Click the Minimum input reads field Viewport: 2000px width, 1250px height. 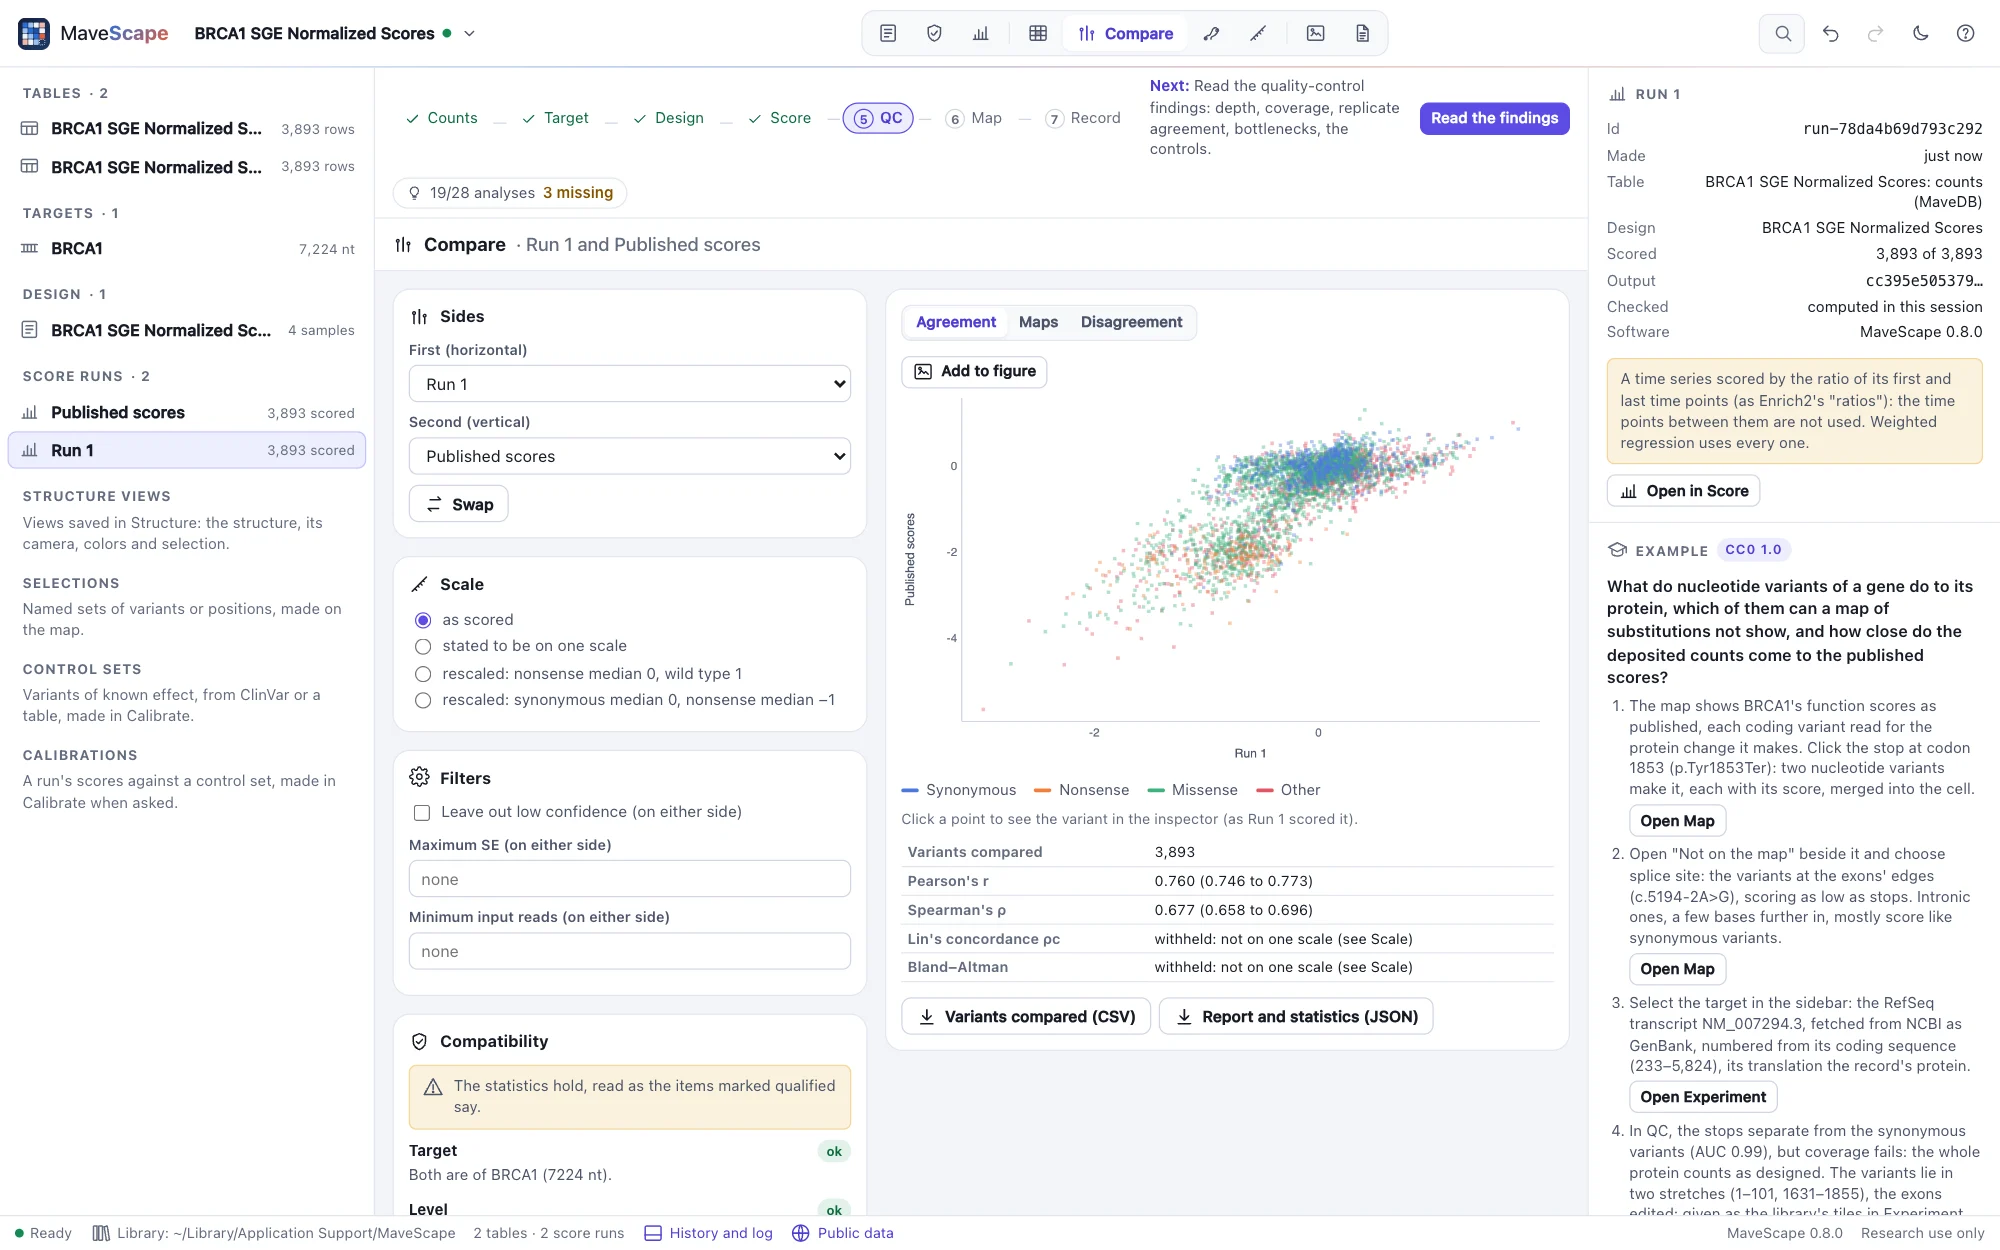tap(630, 951)
